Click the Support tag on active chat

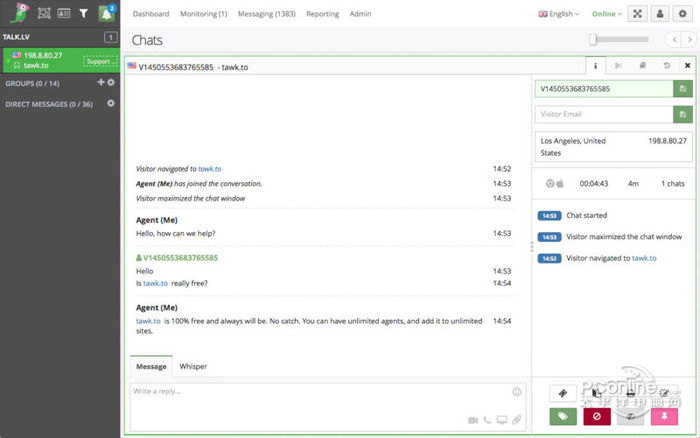pos(100,62)
